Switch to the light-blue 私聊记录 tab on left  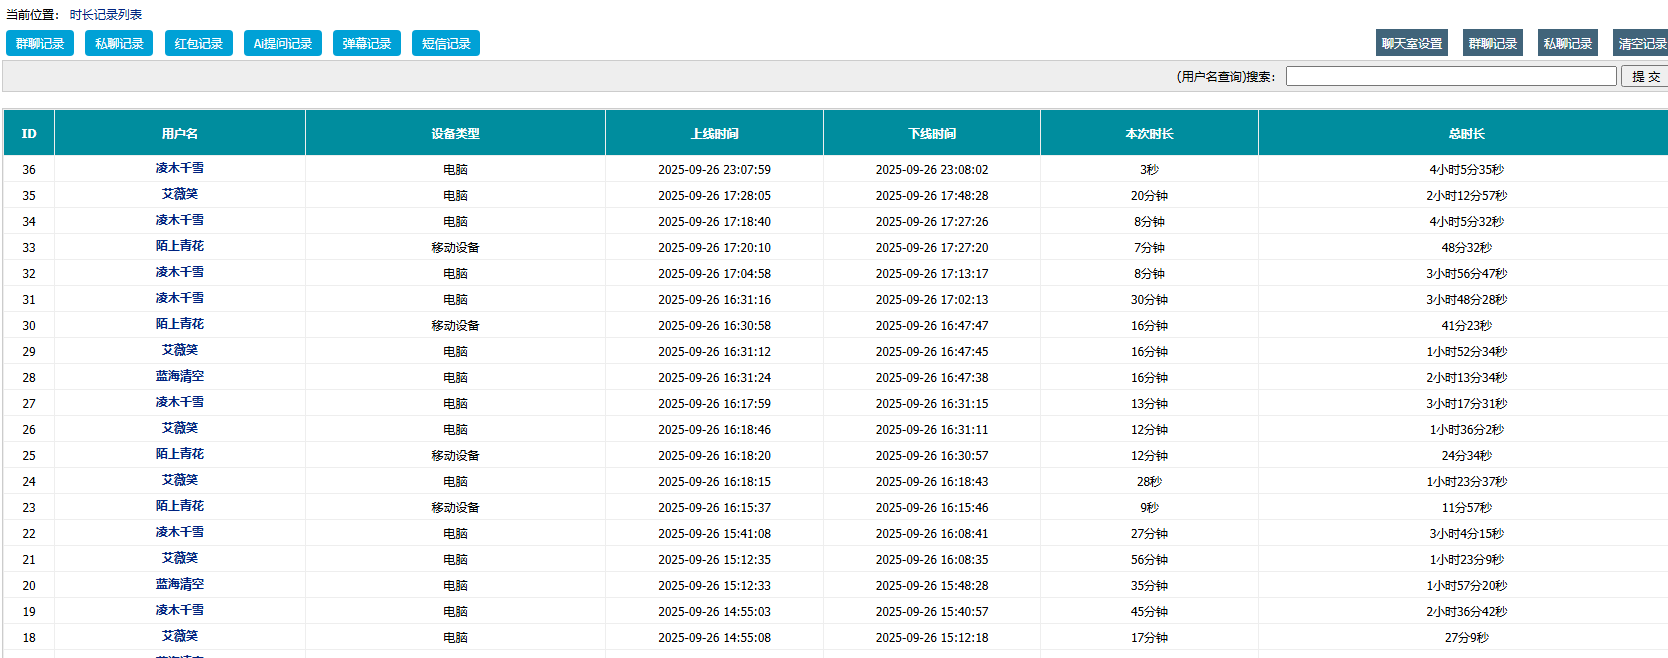point(119,43)
